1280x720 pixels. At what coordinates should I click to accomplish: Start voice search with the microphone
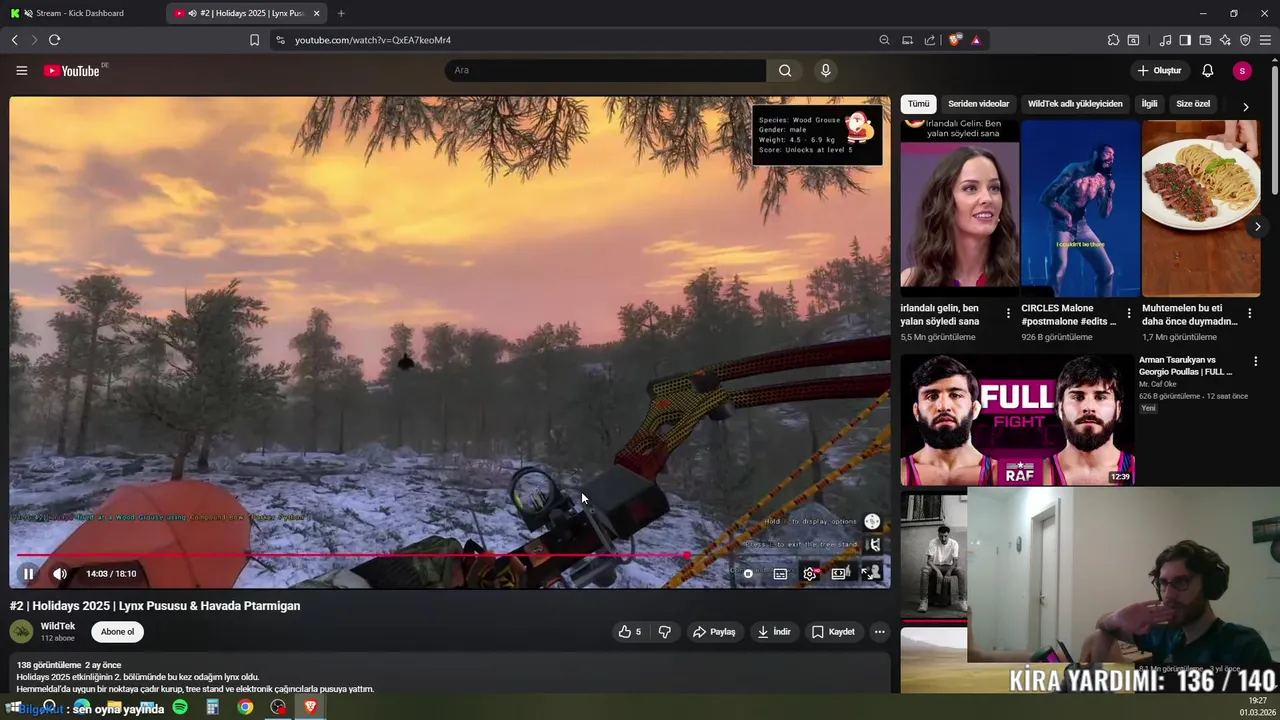tap(825, 70)
